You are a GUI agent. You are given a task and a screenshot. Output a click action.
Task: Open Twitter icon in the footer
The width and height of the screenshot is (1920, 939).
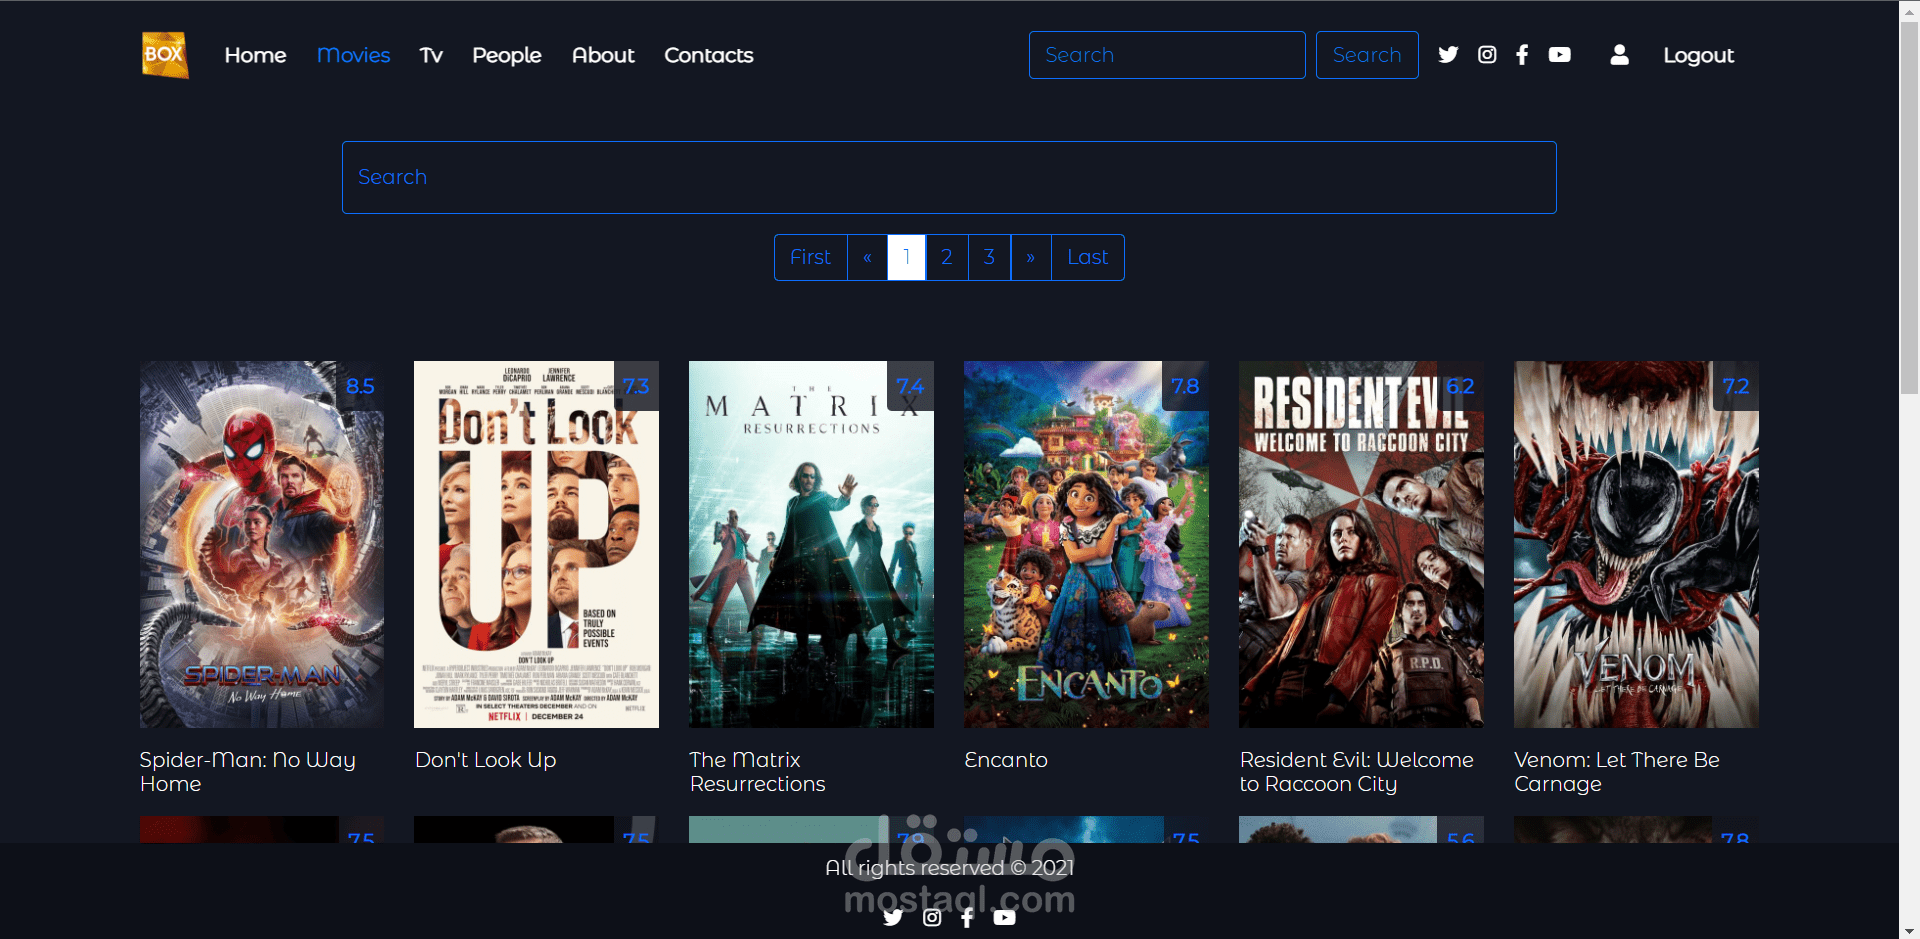pyautogui.click(x=893, y=917)
